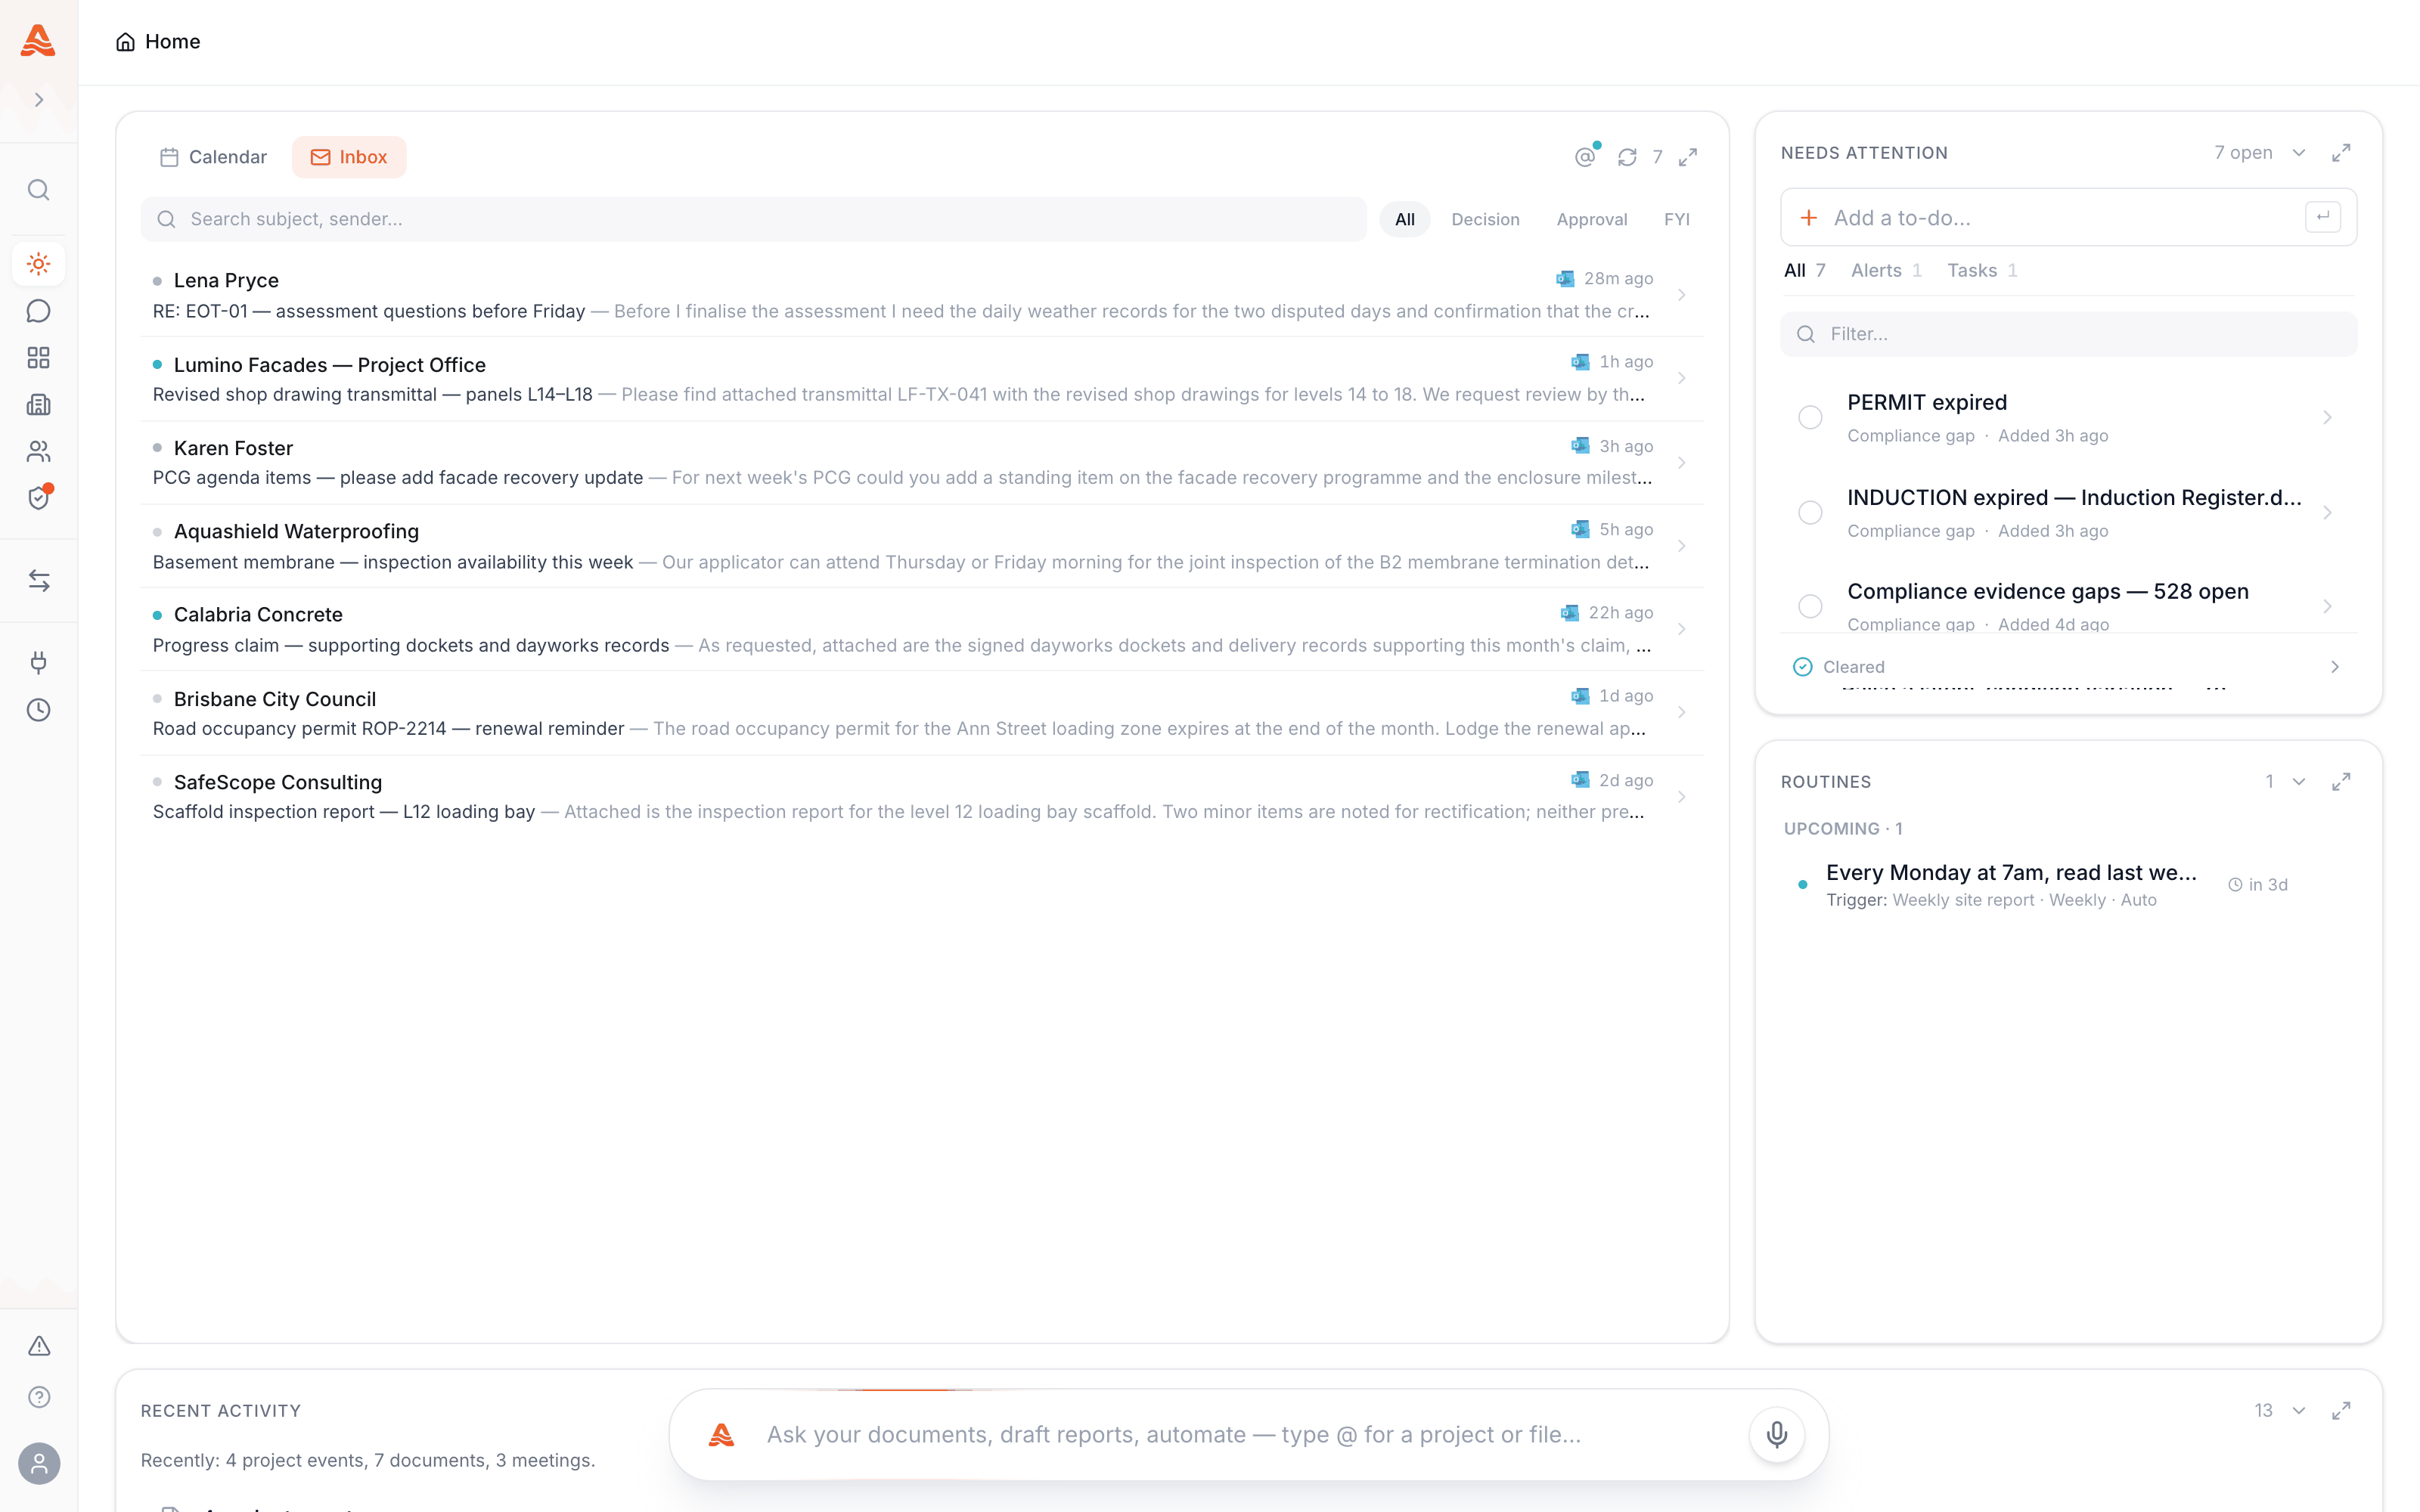2420x1512 pixels.
Task: Click the enter-key submit icon for to-do
Action: coord(2322,217)
